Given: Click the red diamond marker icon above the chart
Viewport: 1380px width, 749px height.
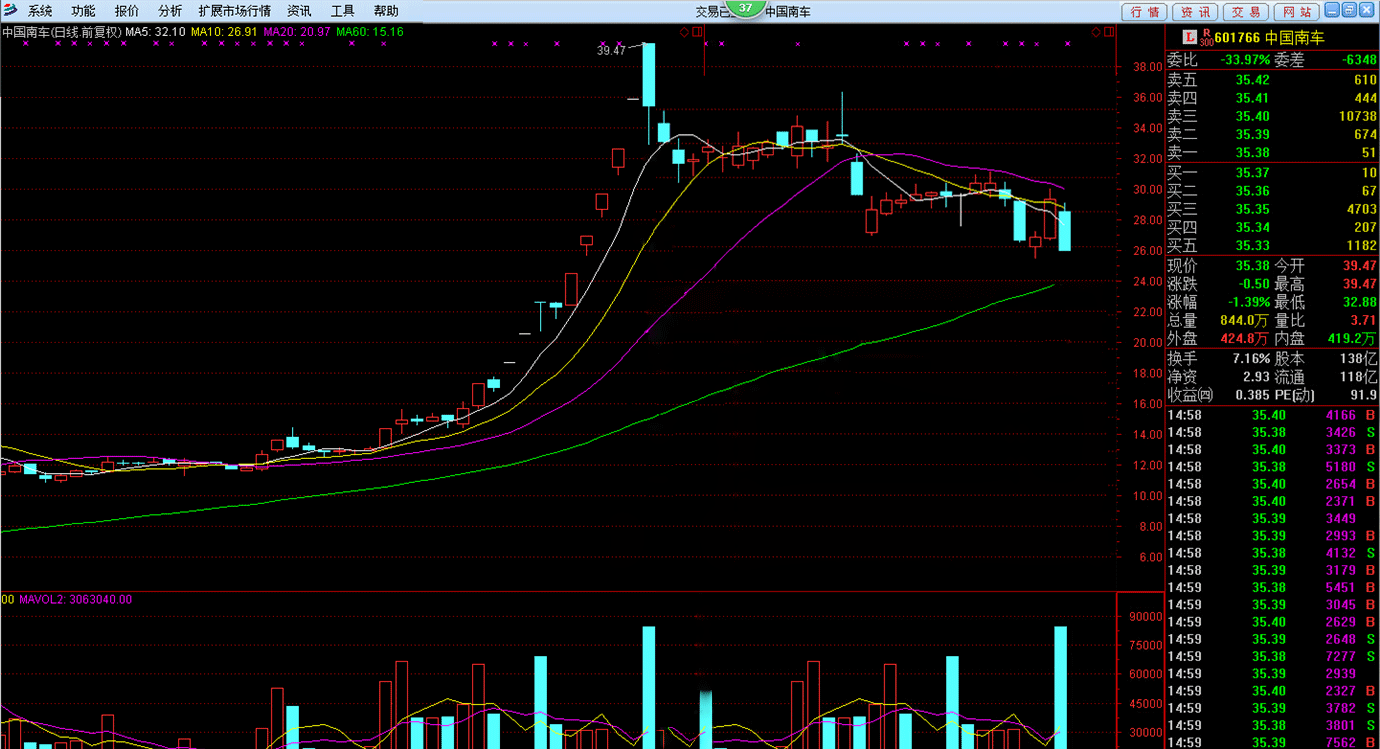Looking at the screenshot, I should click(684, 32).
